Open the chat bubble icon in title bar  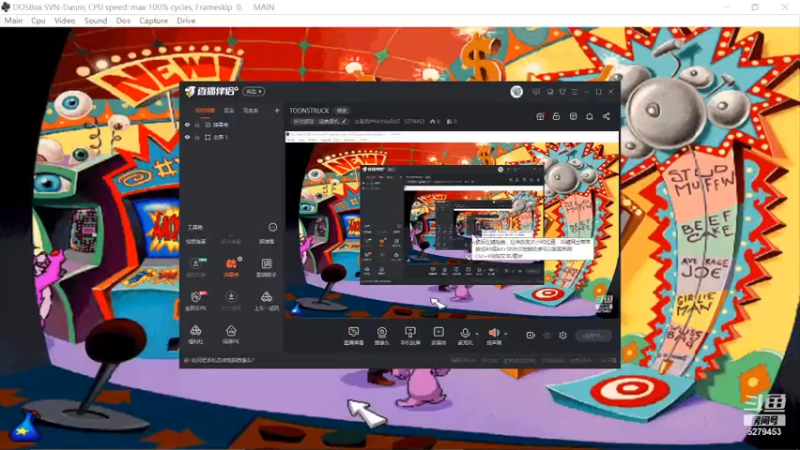coord(549,92)
